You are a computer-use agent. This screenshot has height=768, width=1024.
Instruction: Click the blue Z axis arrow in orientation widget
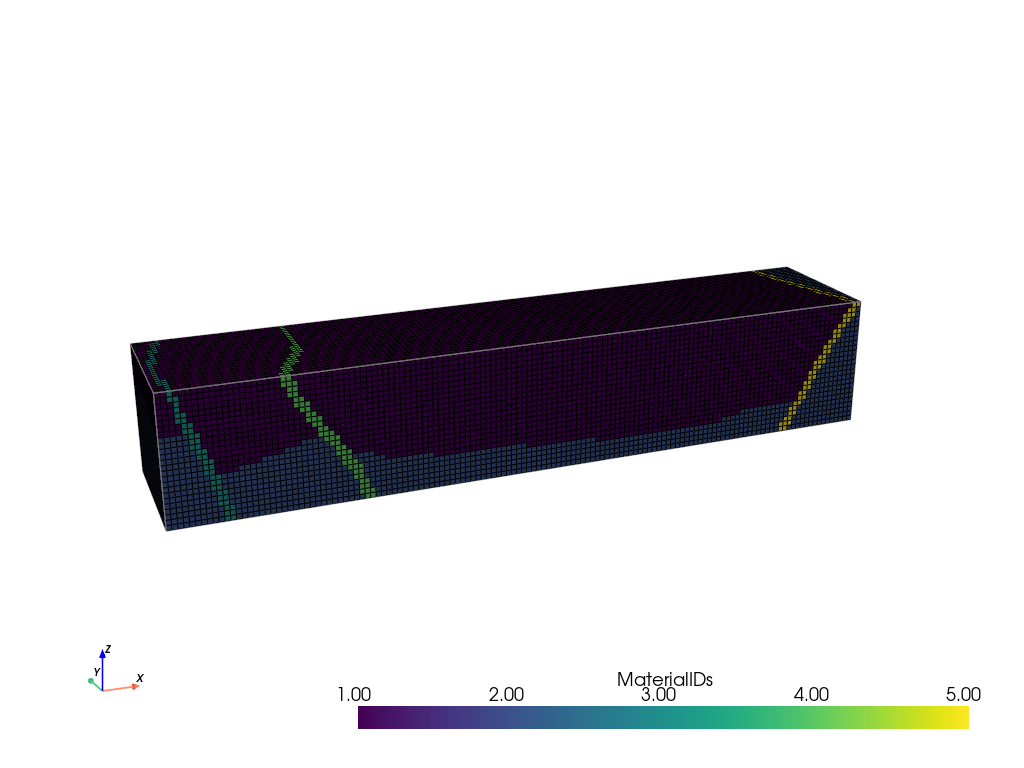tap(102, 666)
